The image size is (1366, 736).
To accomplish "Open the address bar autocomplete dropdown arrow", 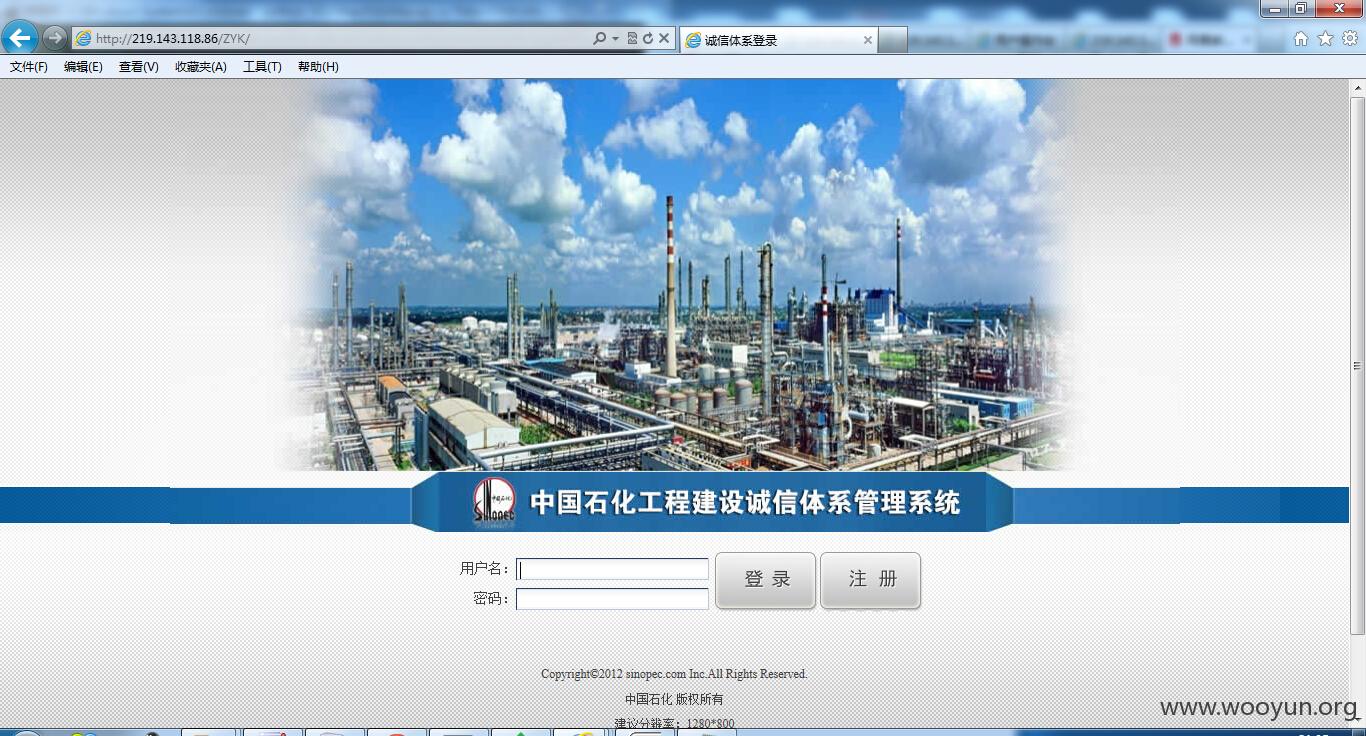I will coord(615,39).
